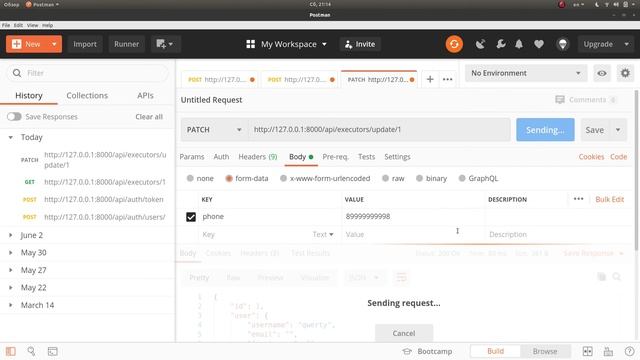Open the help question mark icon
Viewport: 640px width, 360px height.
(629, 351)
